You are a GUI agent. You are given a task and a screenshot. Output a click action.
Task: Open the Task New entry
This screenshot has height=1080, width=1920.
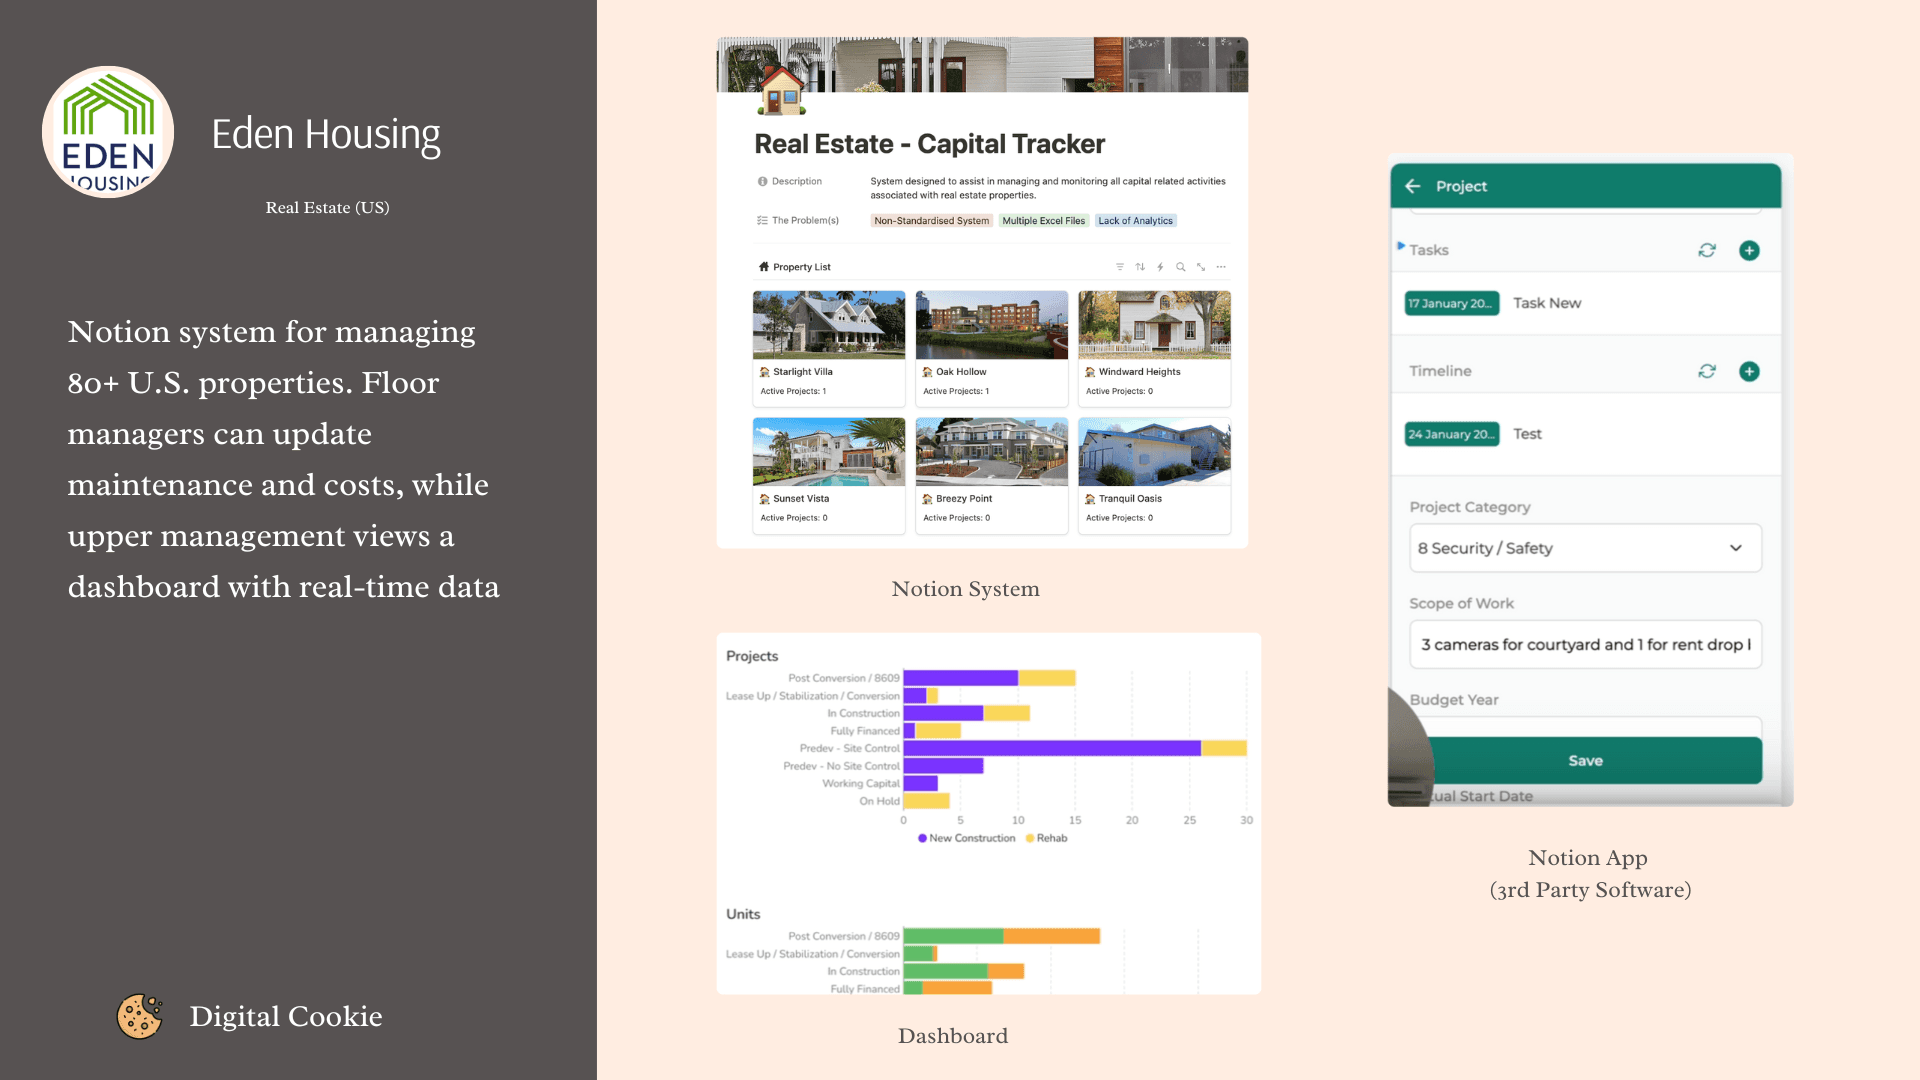[x=1547, y=303]
